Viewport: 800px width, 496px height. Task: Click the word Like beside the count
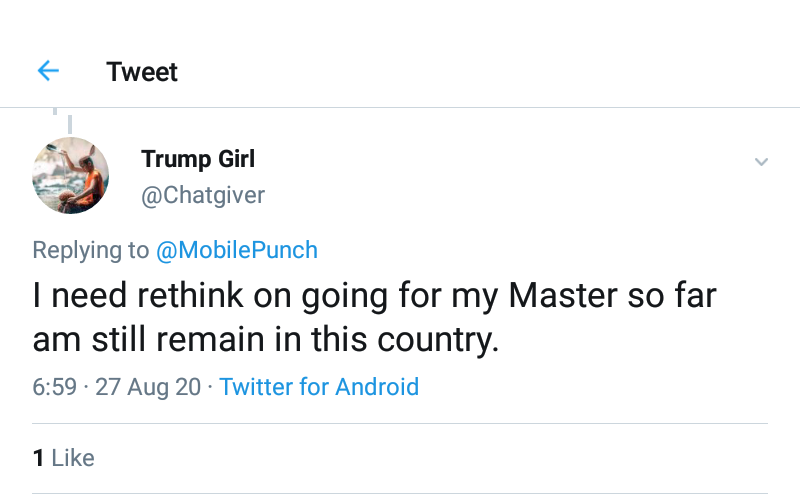pyautogui.click(x=73, y=458)
